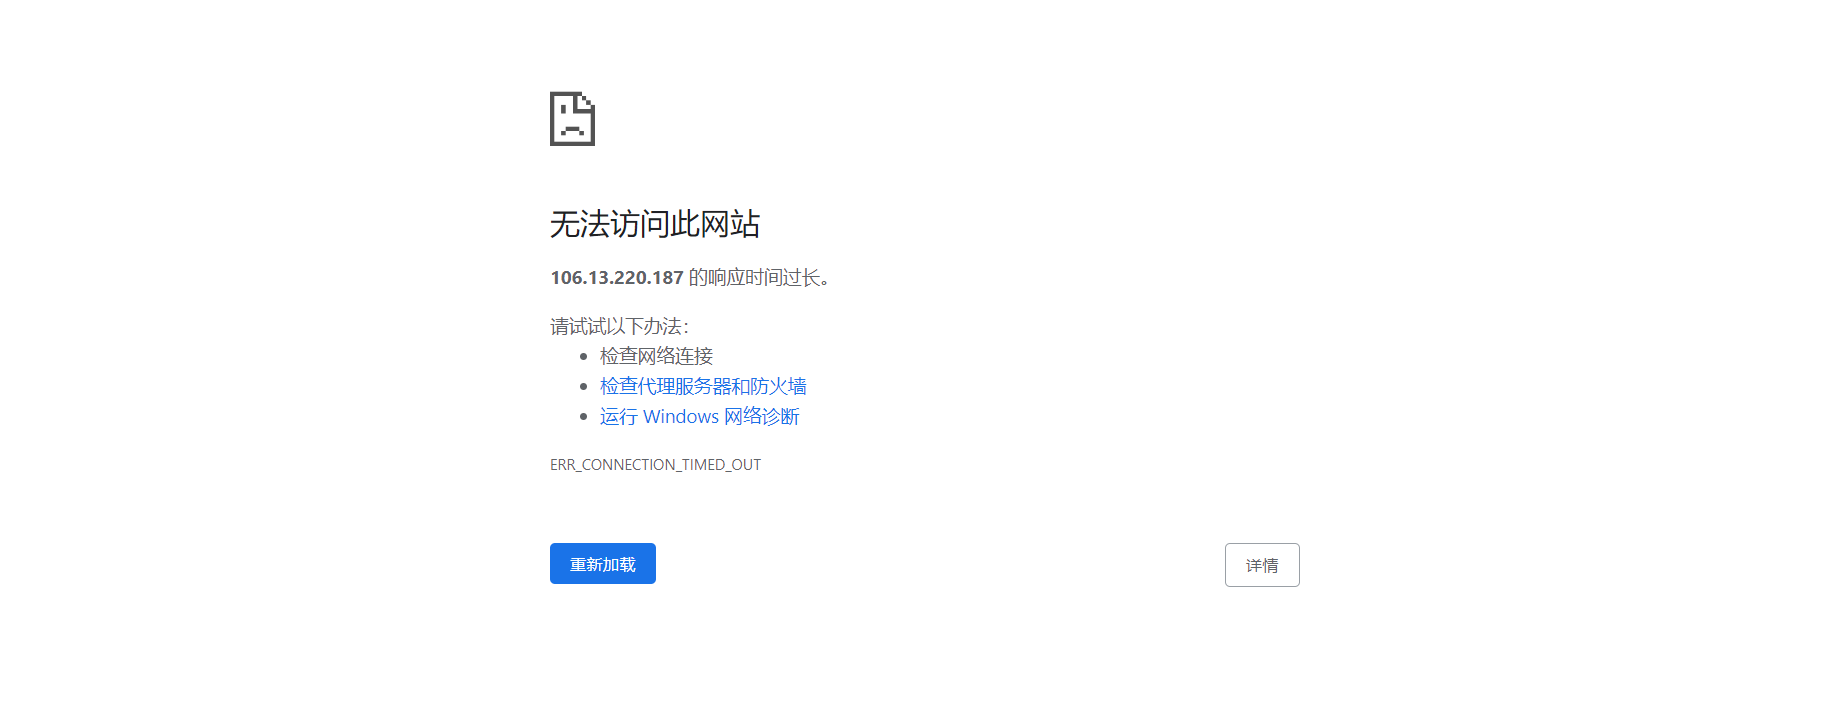Run 运行 Windows 网络诊断 link
The width and height of the screenshot is (1826, 716).
pyautogui.click(x=700, y=416)
